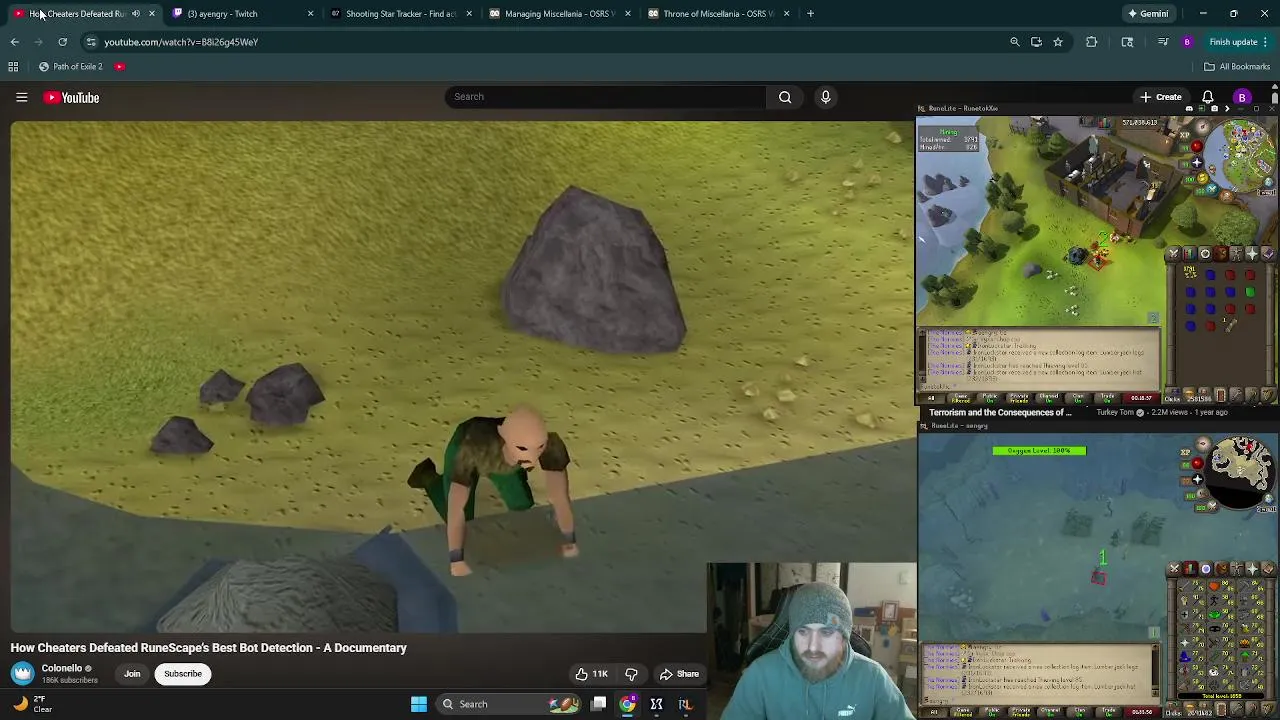Switch to Managing Miscellania OSRS tab
The height and width of the screenshot is (720, 1280).
point(559,14)
